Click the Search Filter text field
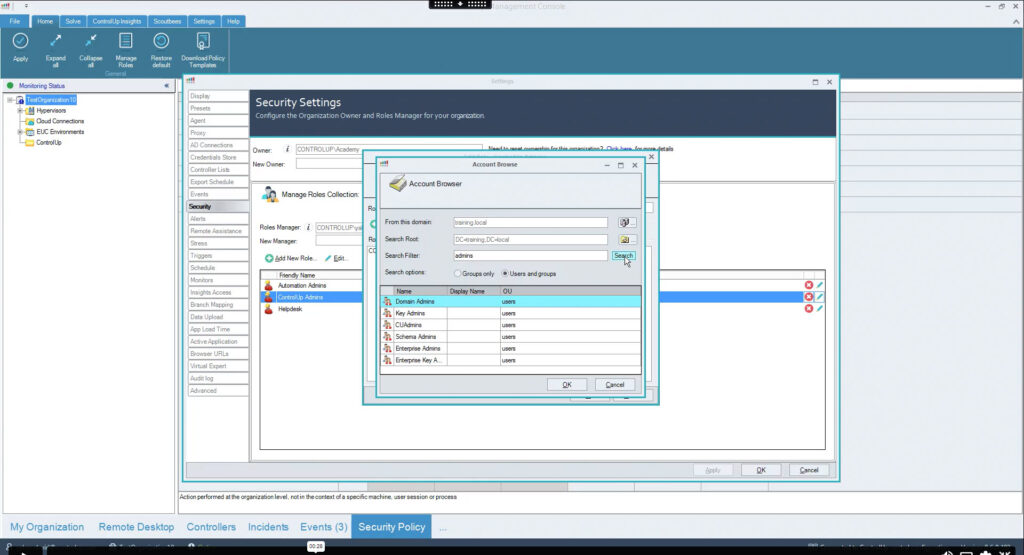 point(529,256)
